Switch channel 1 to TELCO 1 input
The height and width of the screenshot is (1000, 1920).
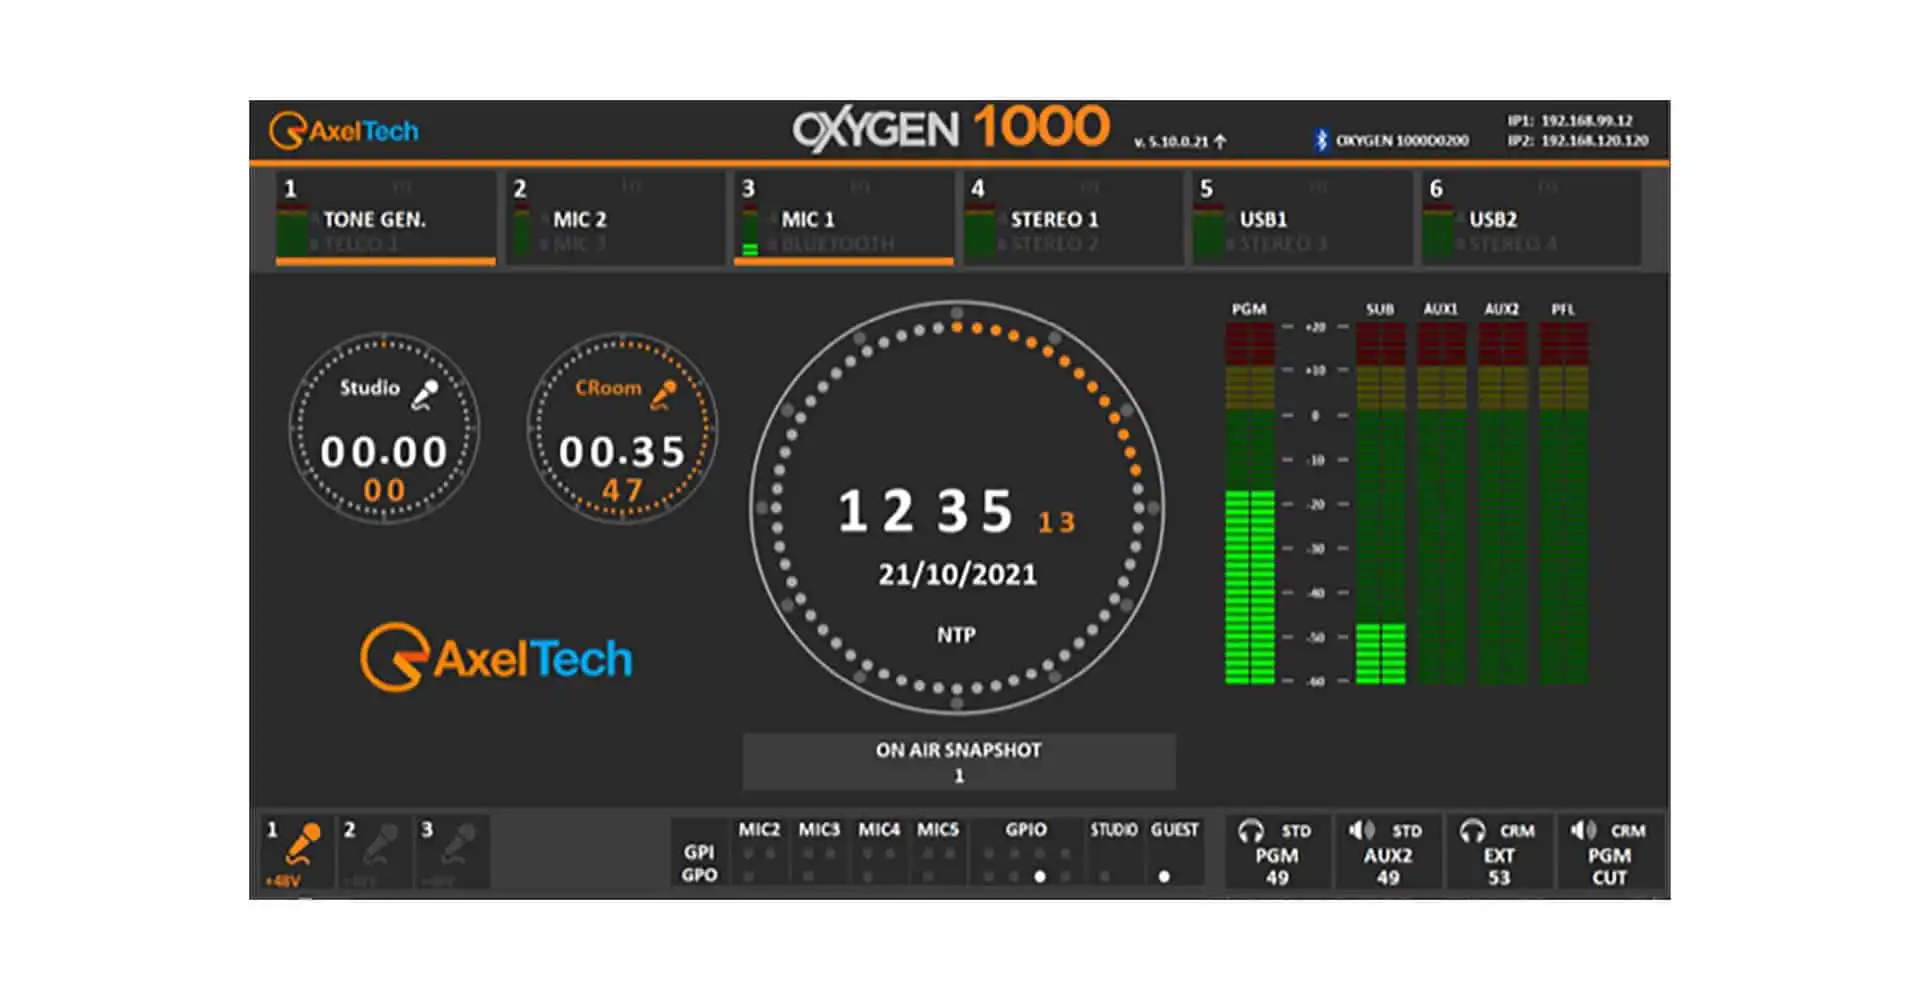pos(364,243)
